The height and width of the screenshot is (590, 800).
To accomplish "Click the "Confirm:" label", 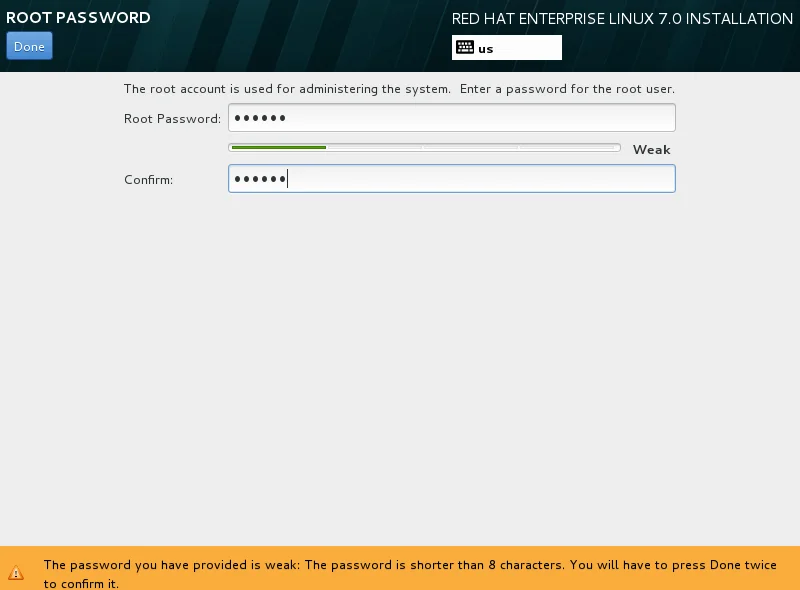I will 148,180.
